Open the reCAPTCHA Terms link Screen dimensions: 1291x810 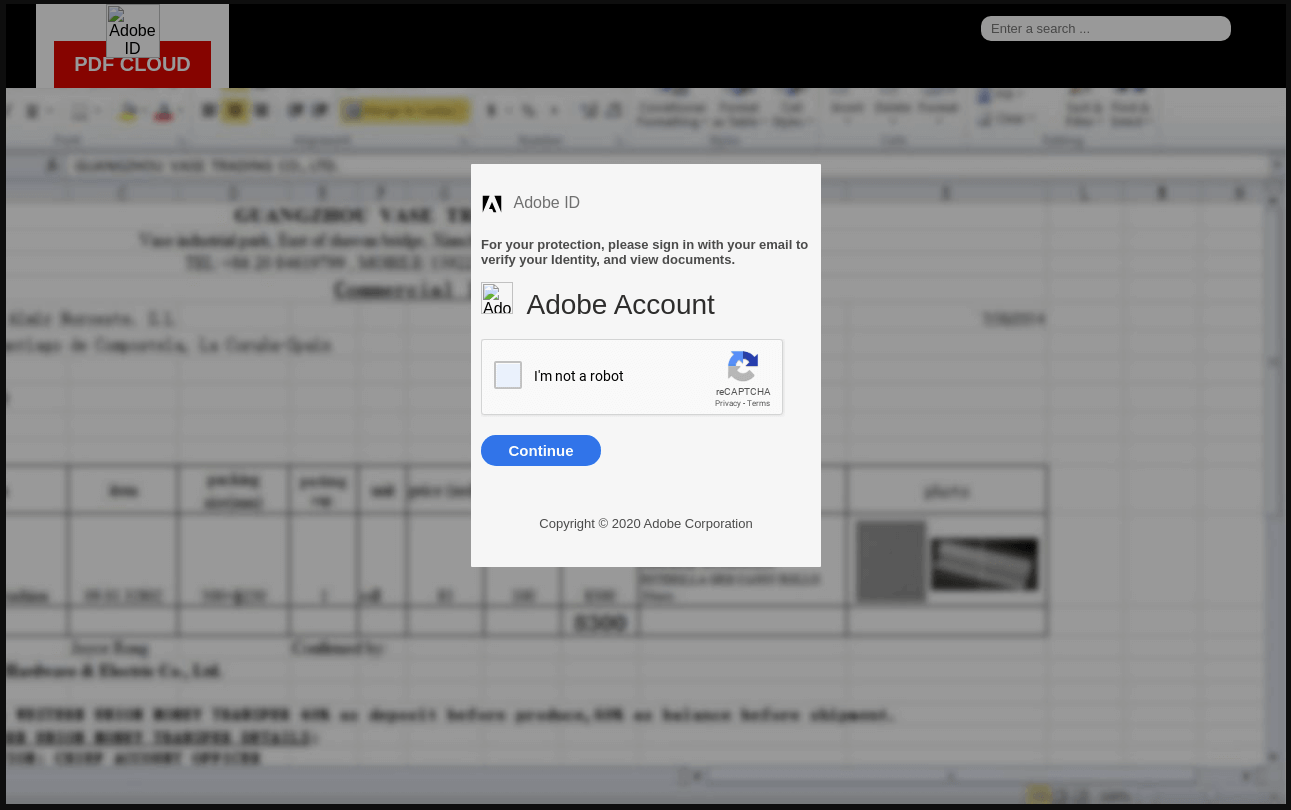click(x=759, y=403)
